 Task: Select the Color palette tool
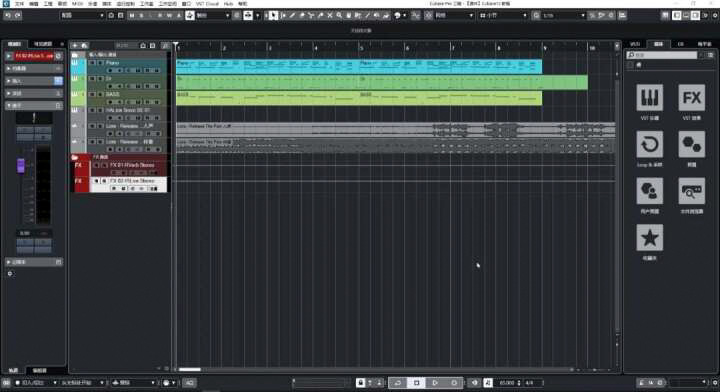pyautogui.click(x=398, y=15)
